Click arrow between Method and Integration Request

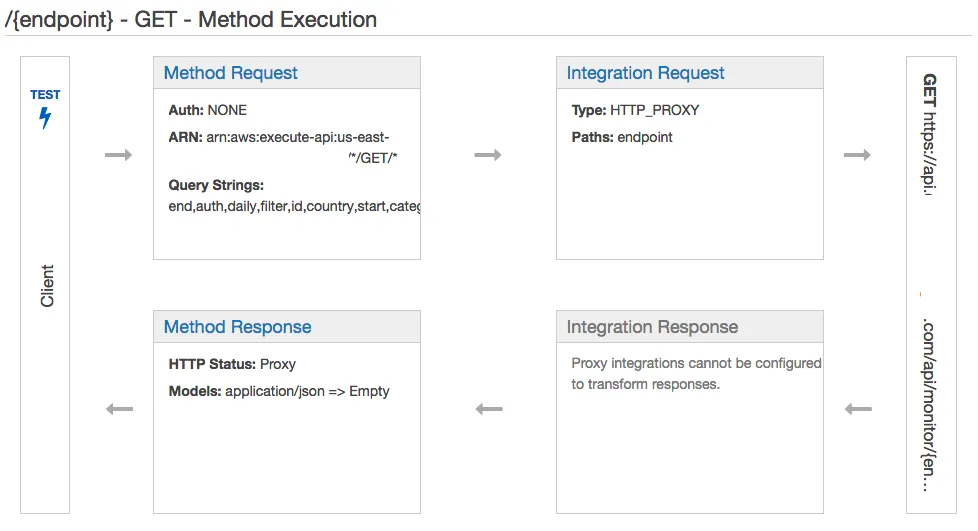point(488,155)
